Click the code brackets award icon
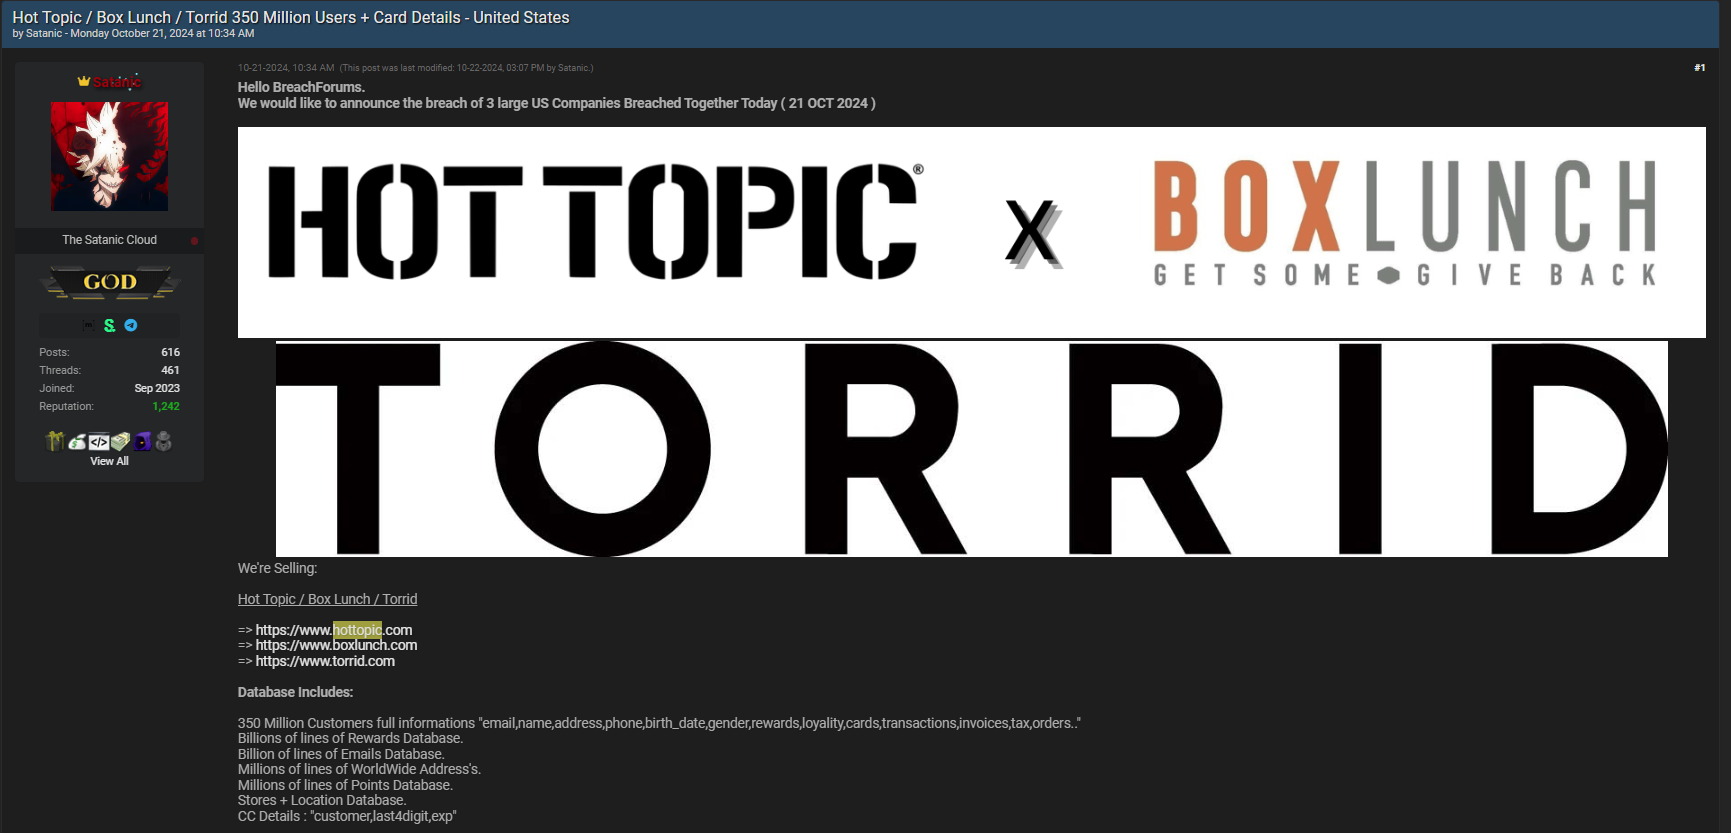Image resolution: width=1731 pixels, height=833 pixels. click(99, 442)
